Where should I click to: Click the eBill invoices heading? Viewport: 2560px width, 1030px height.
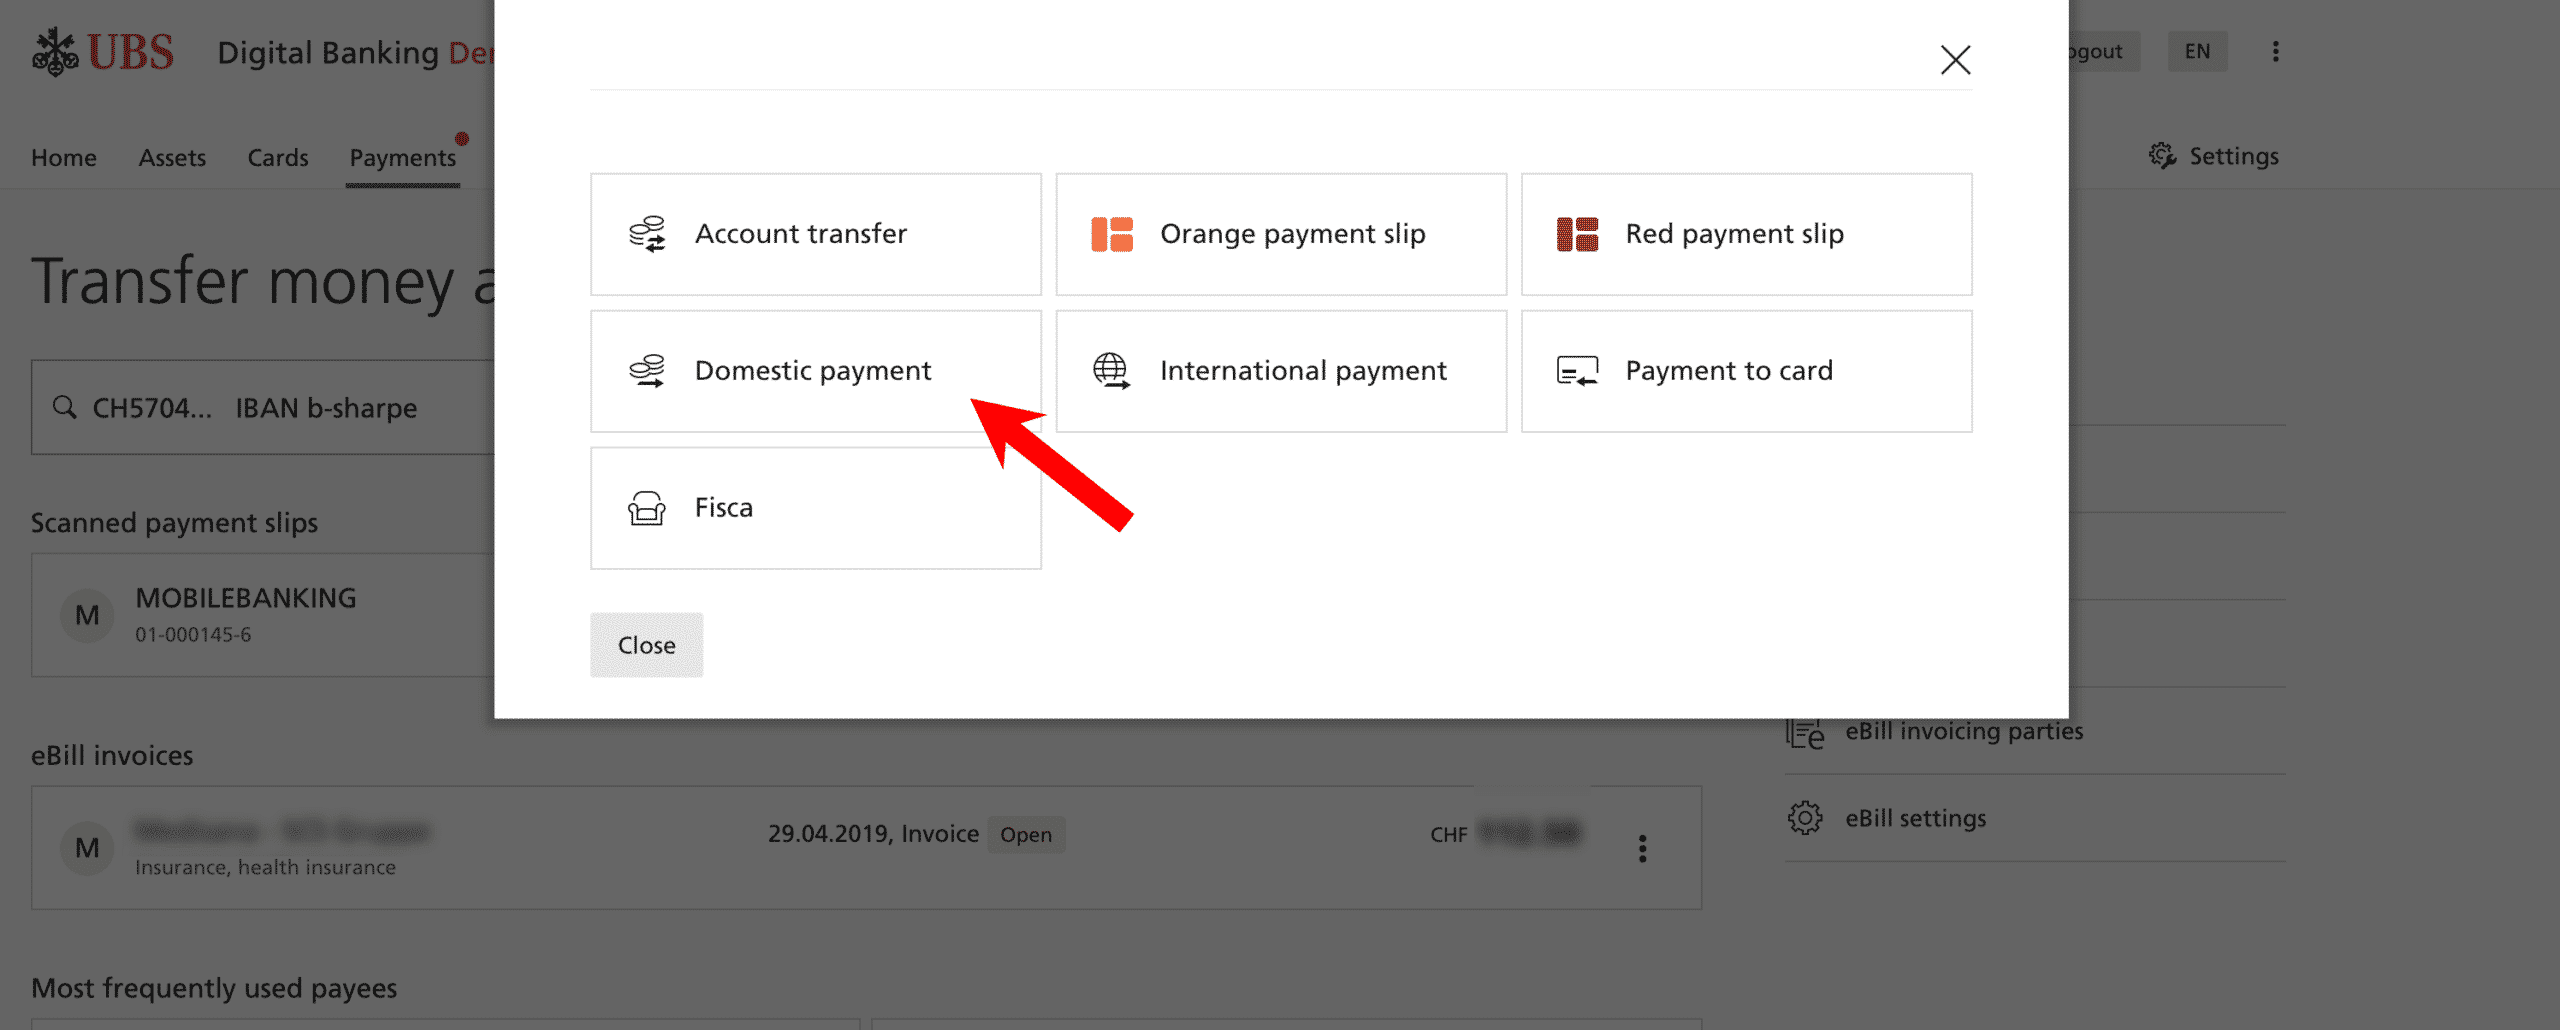pyautogui.click(x=112, y=756)
